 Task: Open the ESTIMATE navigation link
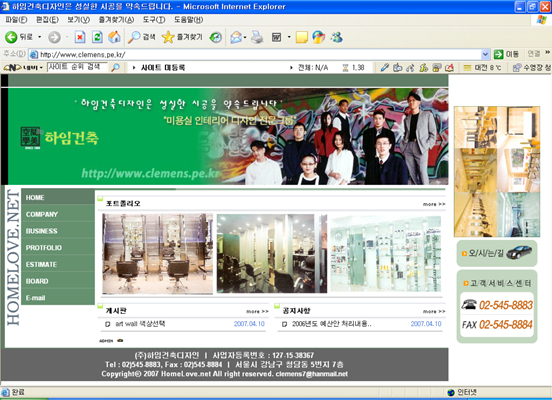(x=58, y=264)
